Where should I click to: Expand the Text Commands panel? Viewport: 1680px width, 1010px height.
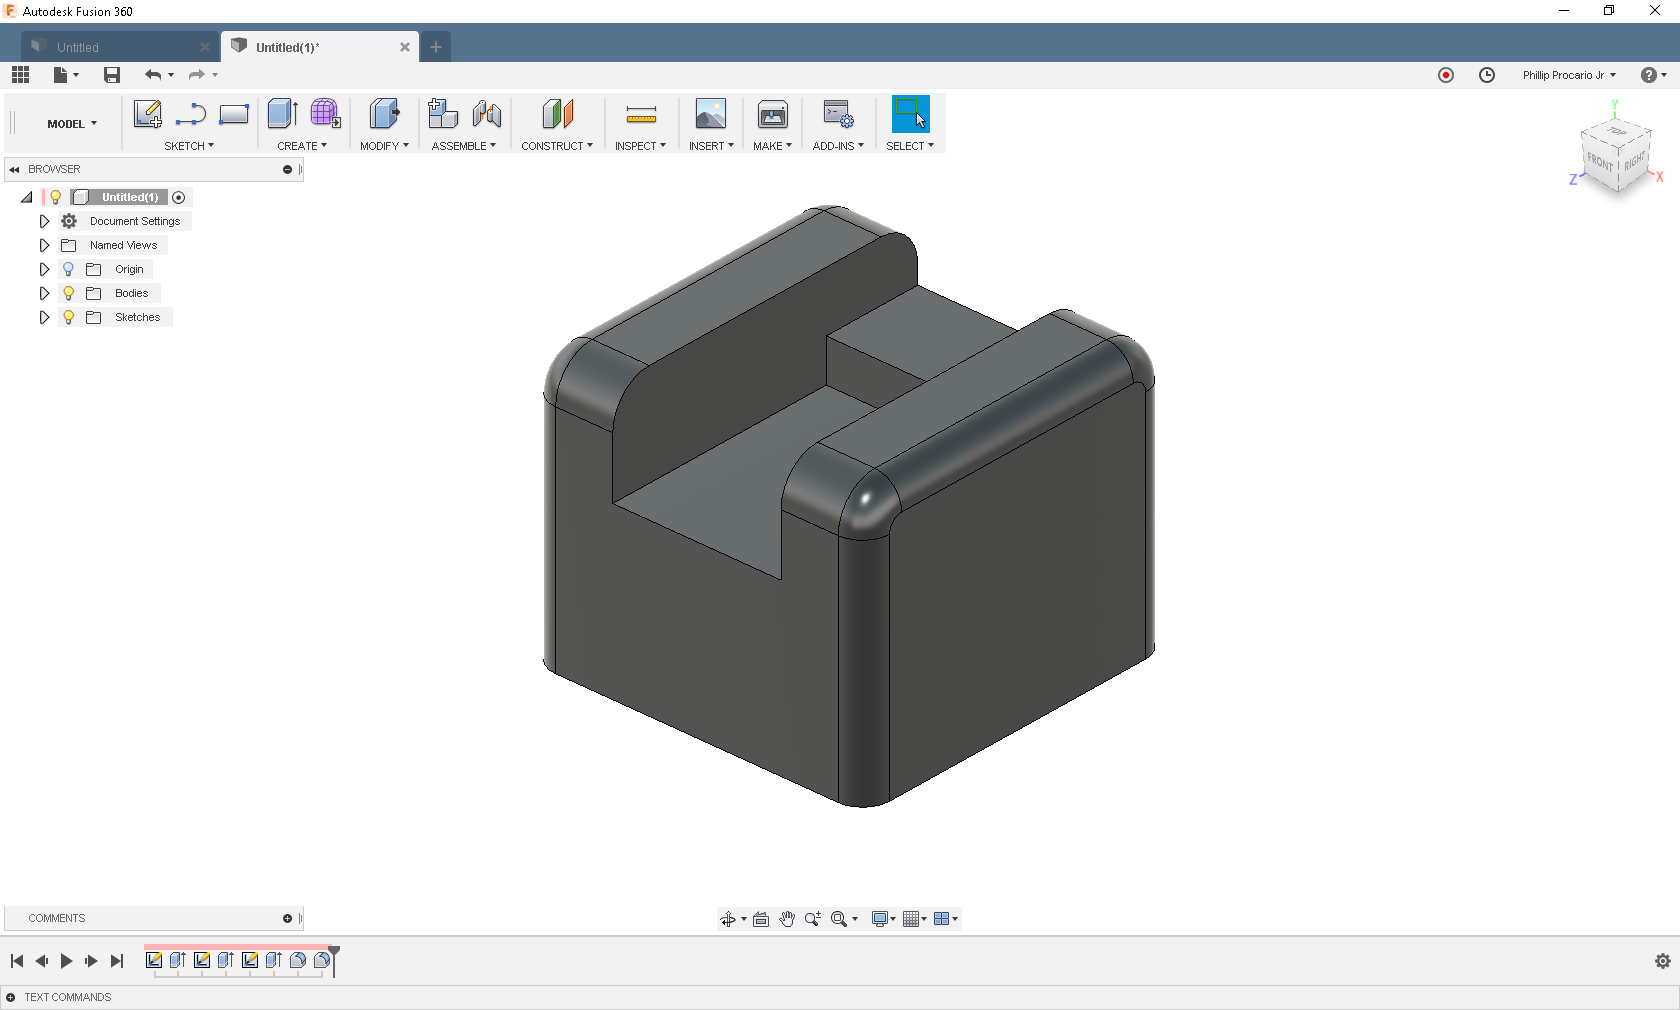(x=11, y=997)
